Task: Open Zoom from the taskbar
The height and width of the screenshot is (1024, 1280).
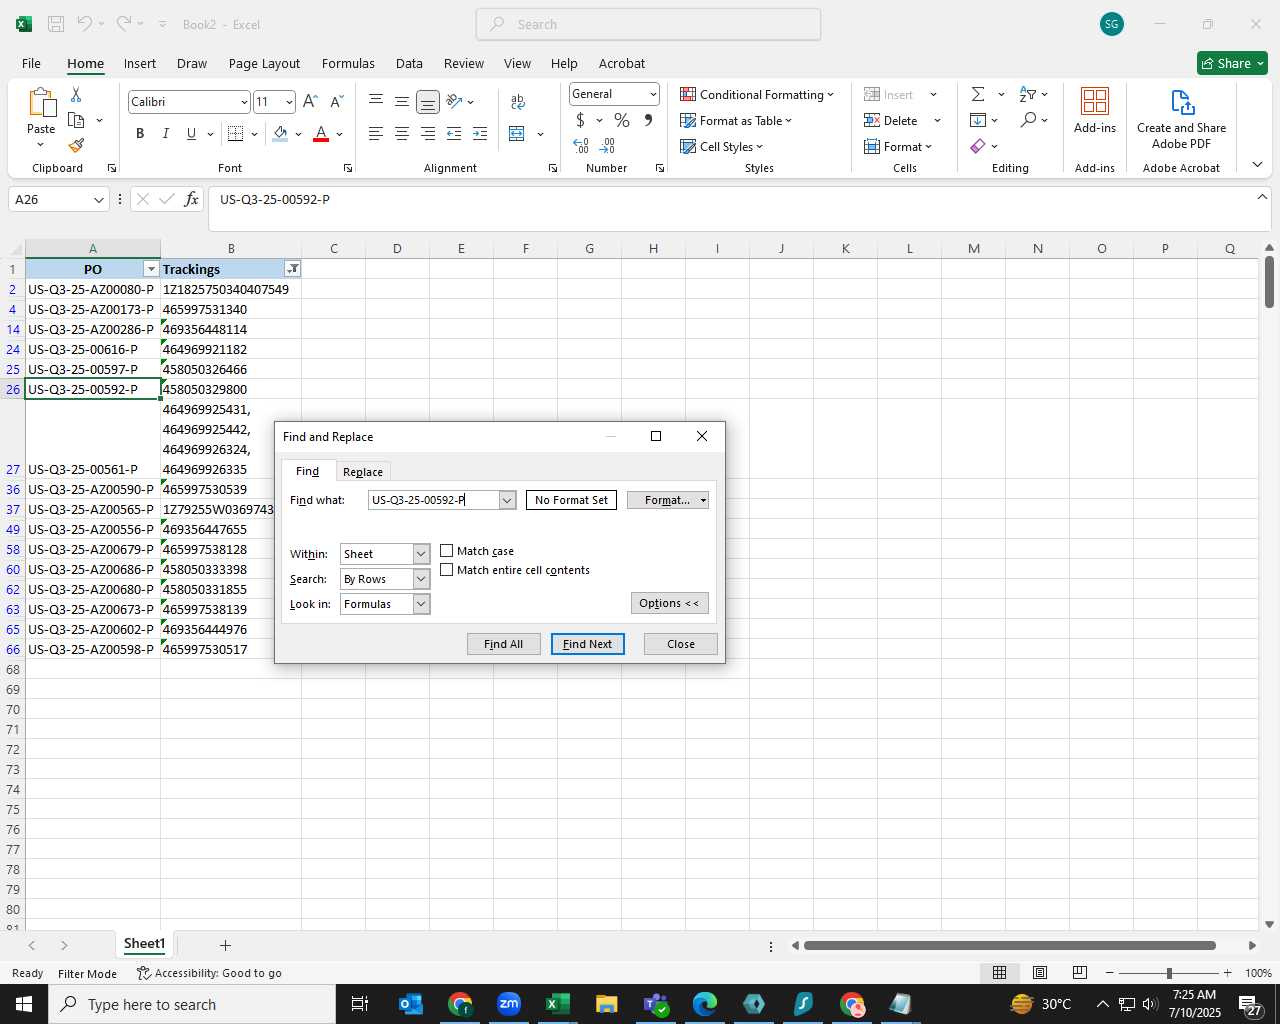Action: point(509,1004)
